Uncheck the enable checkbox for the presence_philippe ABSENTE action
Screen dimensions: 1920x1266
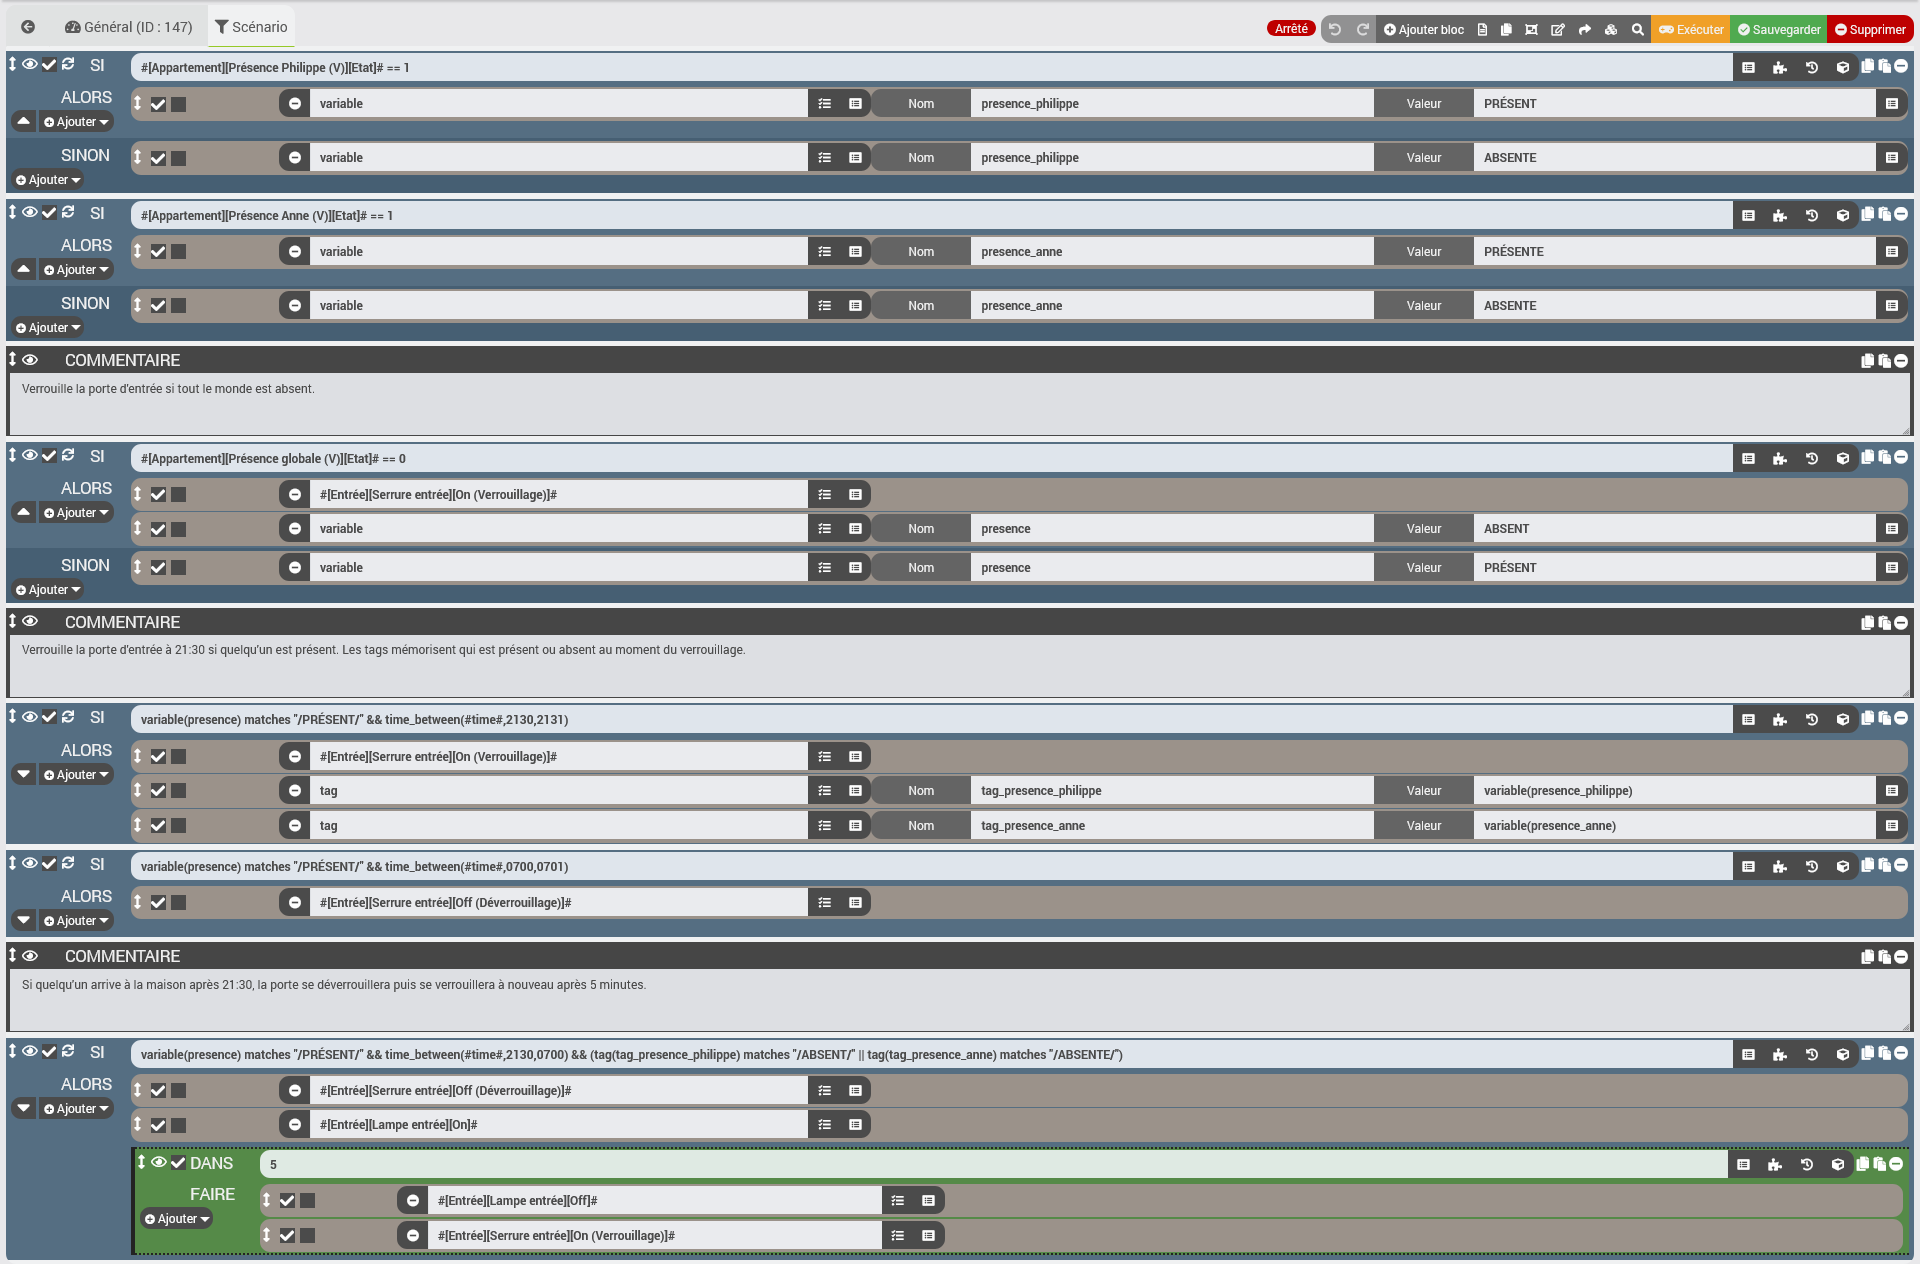coord(158,158)
